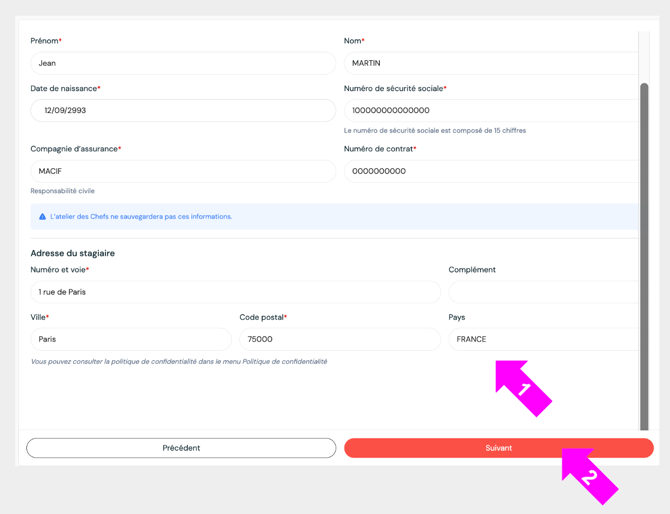Screen dimensions: 670x514
Task: Click the blue warning triangle icon
Action: 42,217
